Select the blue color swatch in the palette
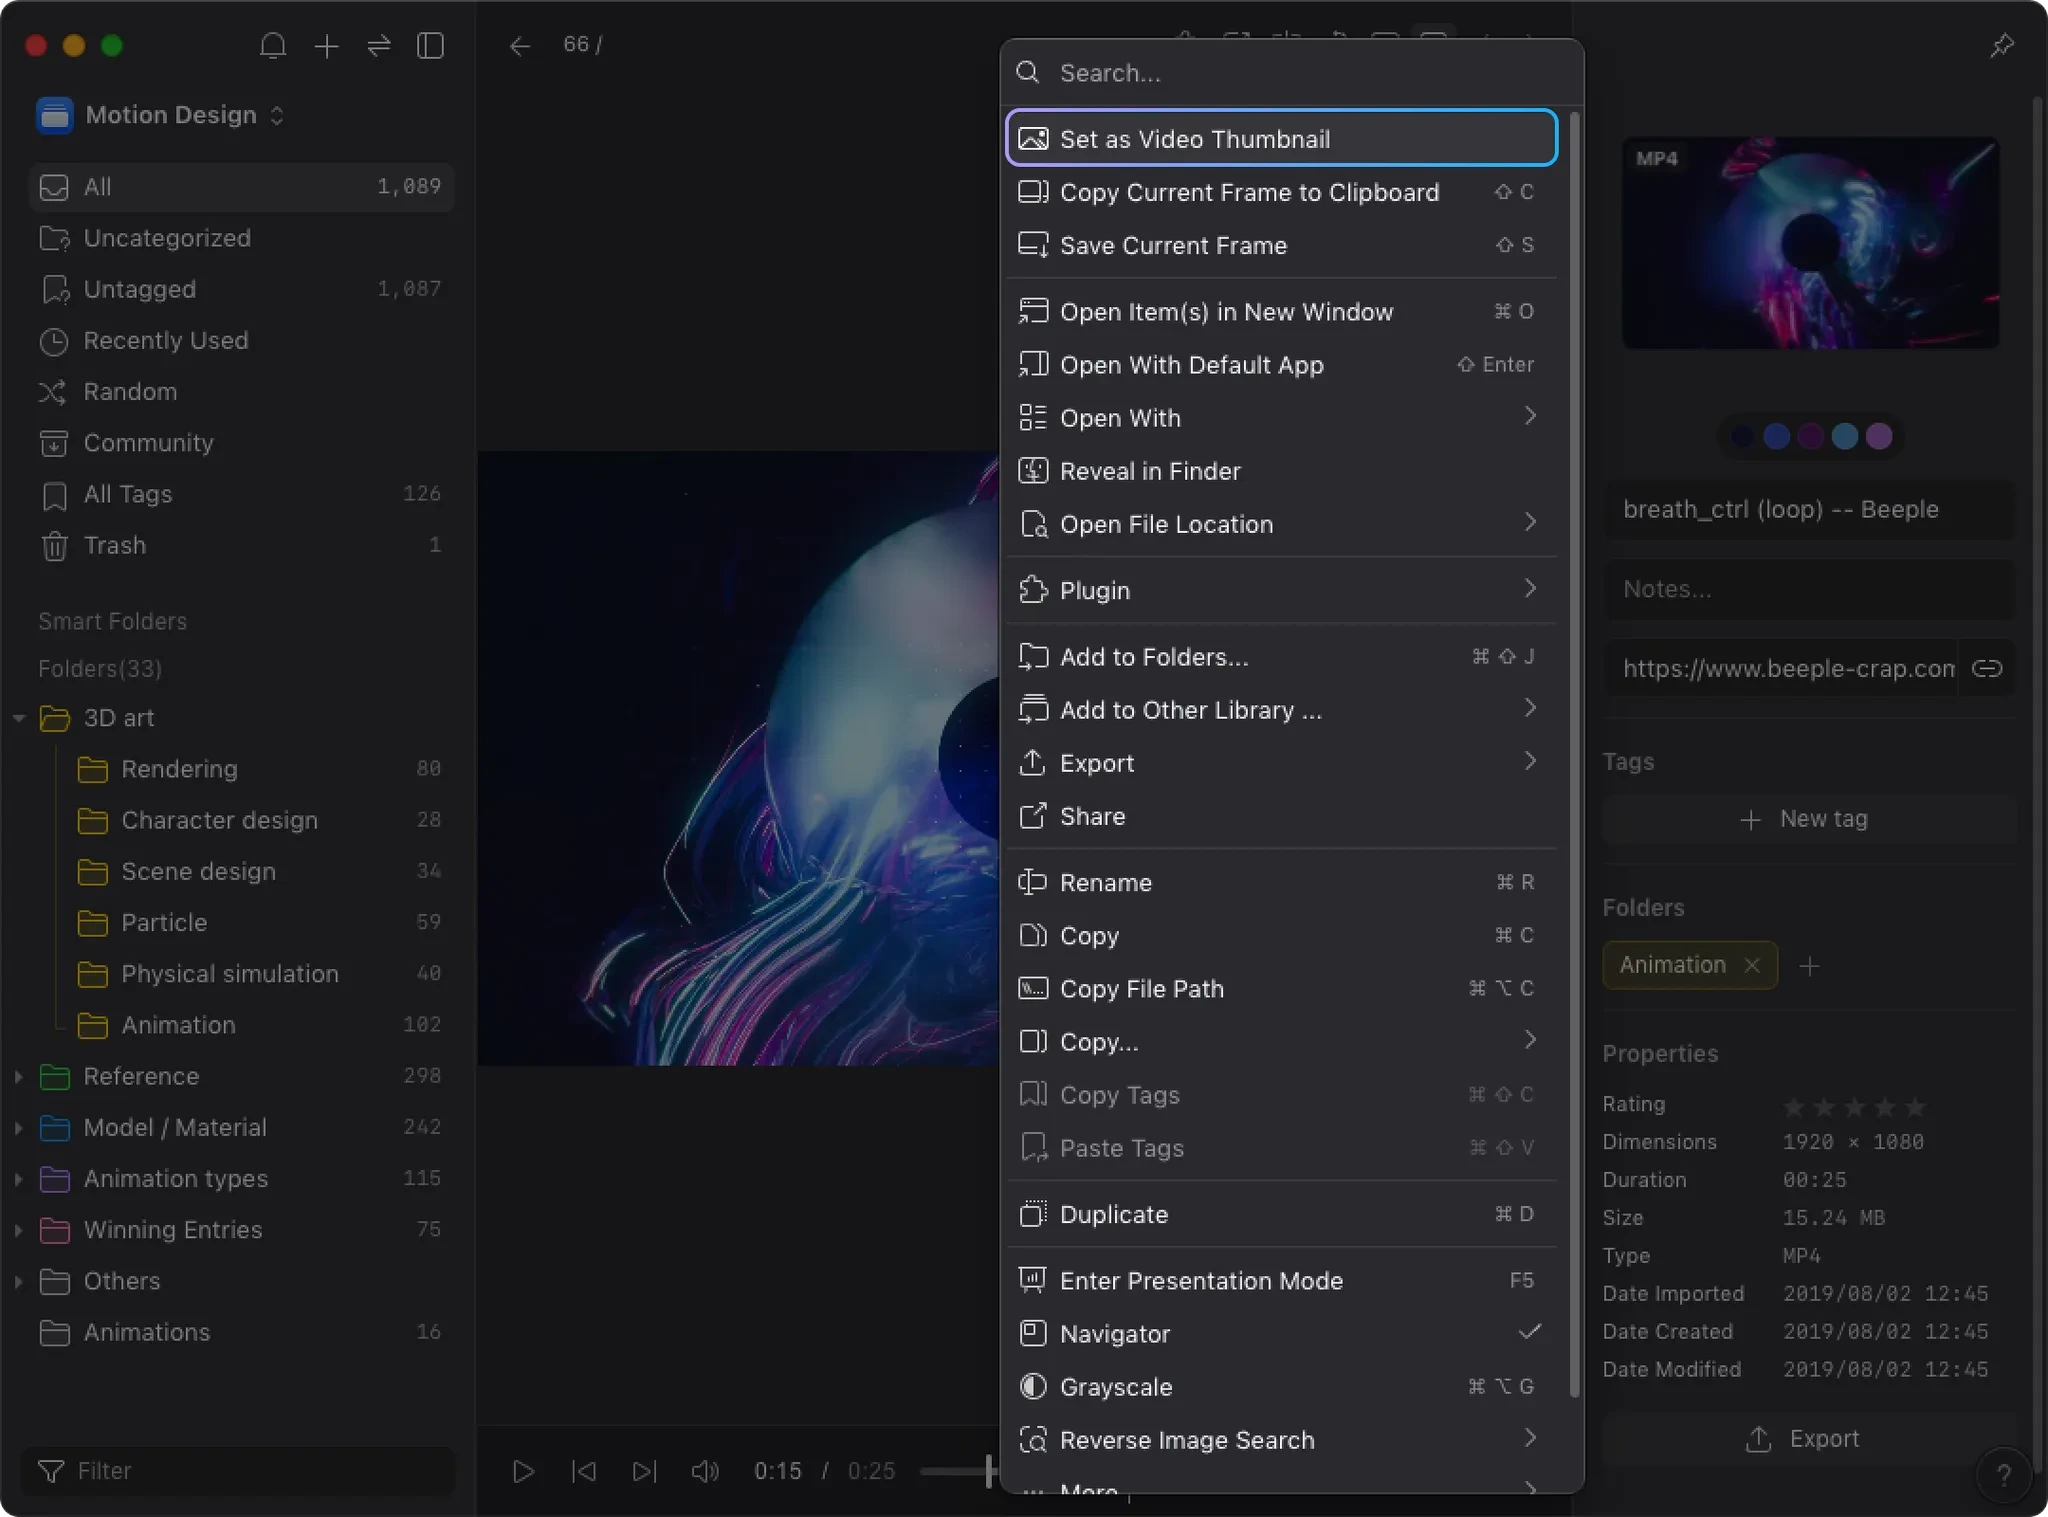The height and width of the screenshot is (1517, 2048). [x=1776, y=436]
